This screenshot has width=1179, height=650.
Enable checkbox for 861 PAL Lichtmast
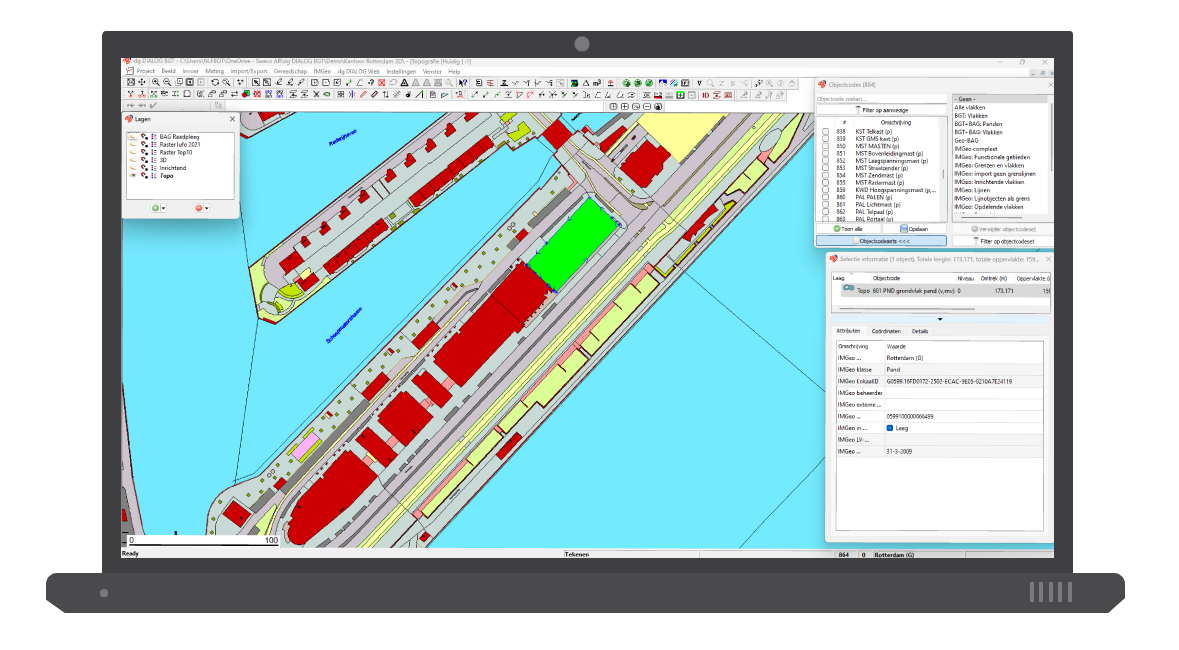(825, 205)
